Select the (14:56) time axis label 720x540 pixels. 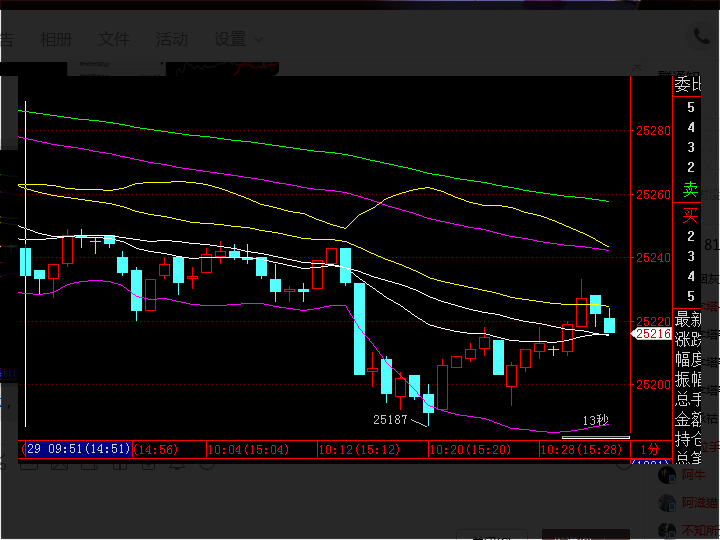[x=156, y=449]
